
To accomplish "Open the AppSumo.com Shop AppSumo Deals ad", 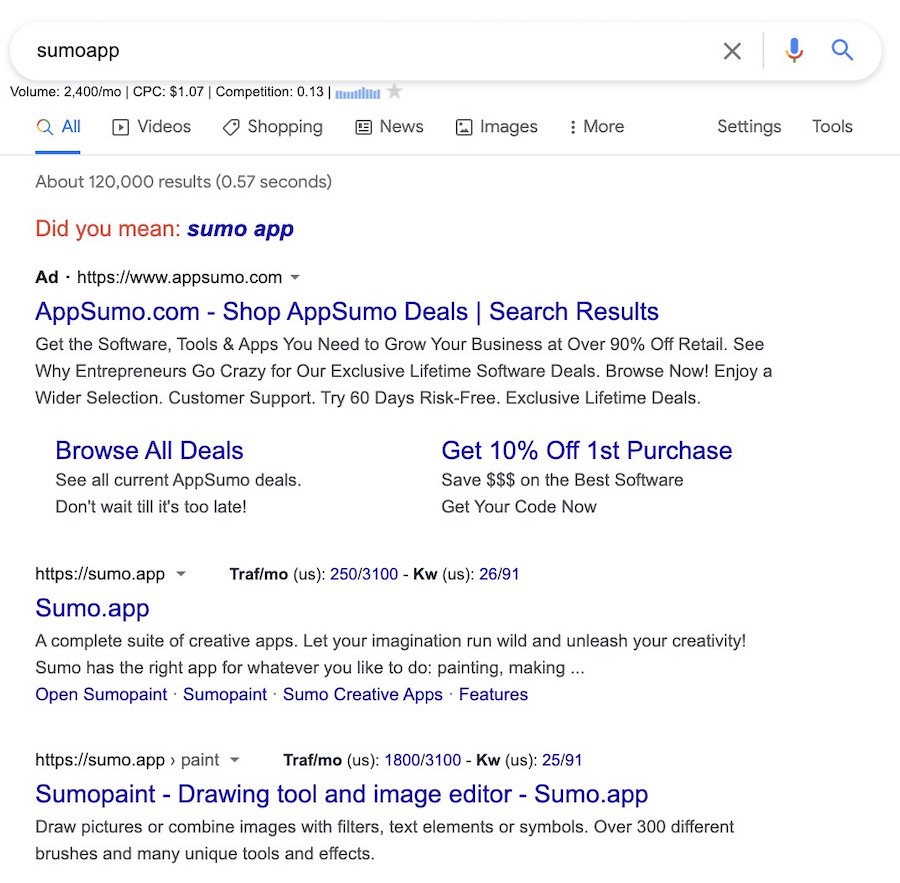I will pos(347,311).
